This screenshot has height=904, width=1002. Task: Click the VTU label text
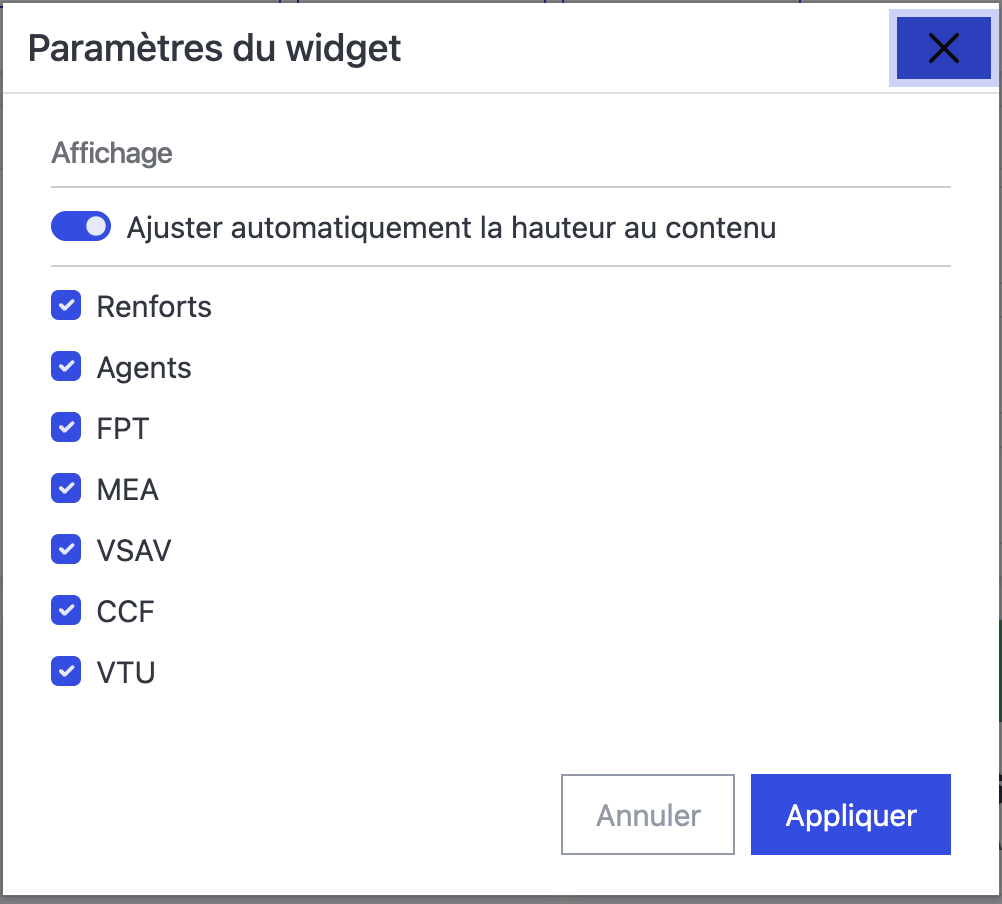(x=126, y=673)
